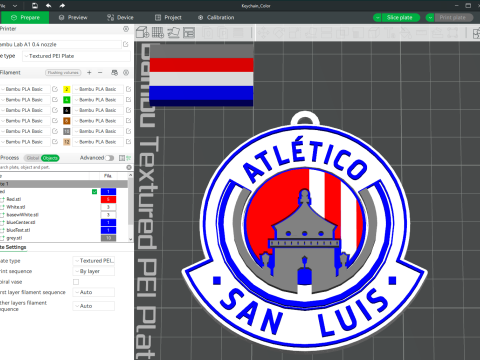Click the brown filament 8 color swatch

(67, 121)
